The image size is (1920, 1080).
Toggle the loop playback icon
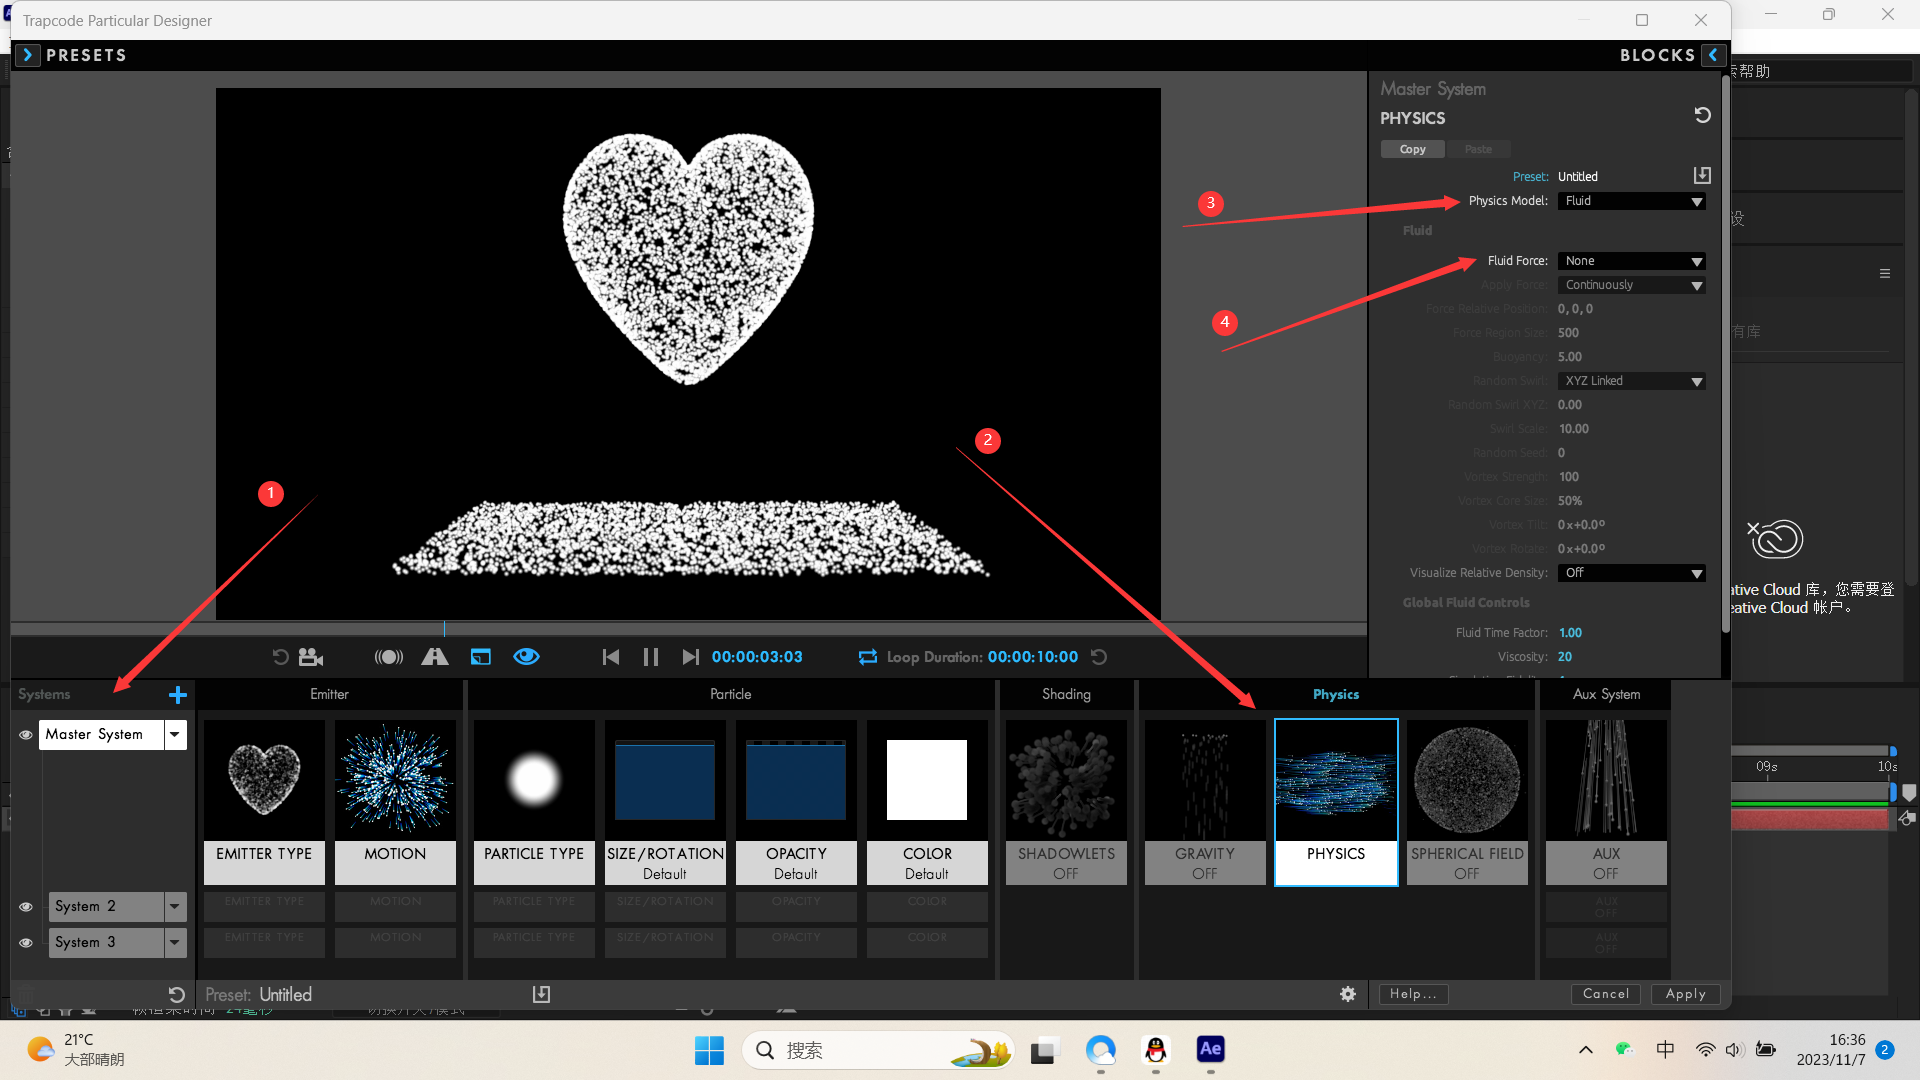coord(868,657)
